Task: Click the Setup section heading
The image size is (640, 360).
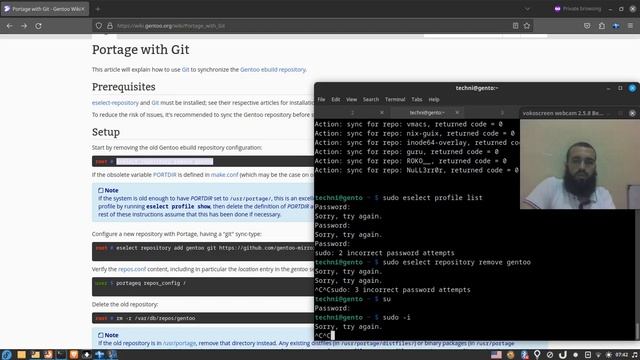Action: (x=106, y=132)
